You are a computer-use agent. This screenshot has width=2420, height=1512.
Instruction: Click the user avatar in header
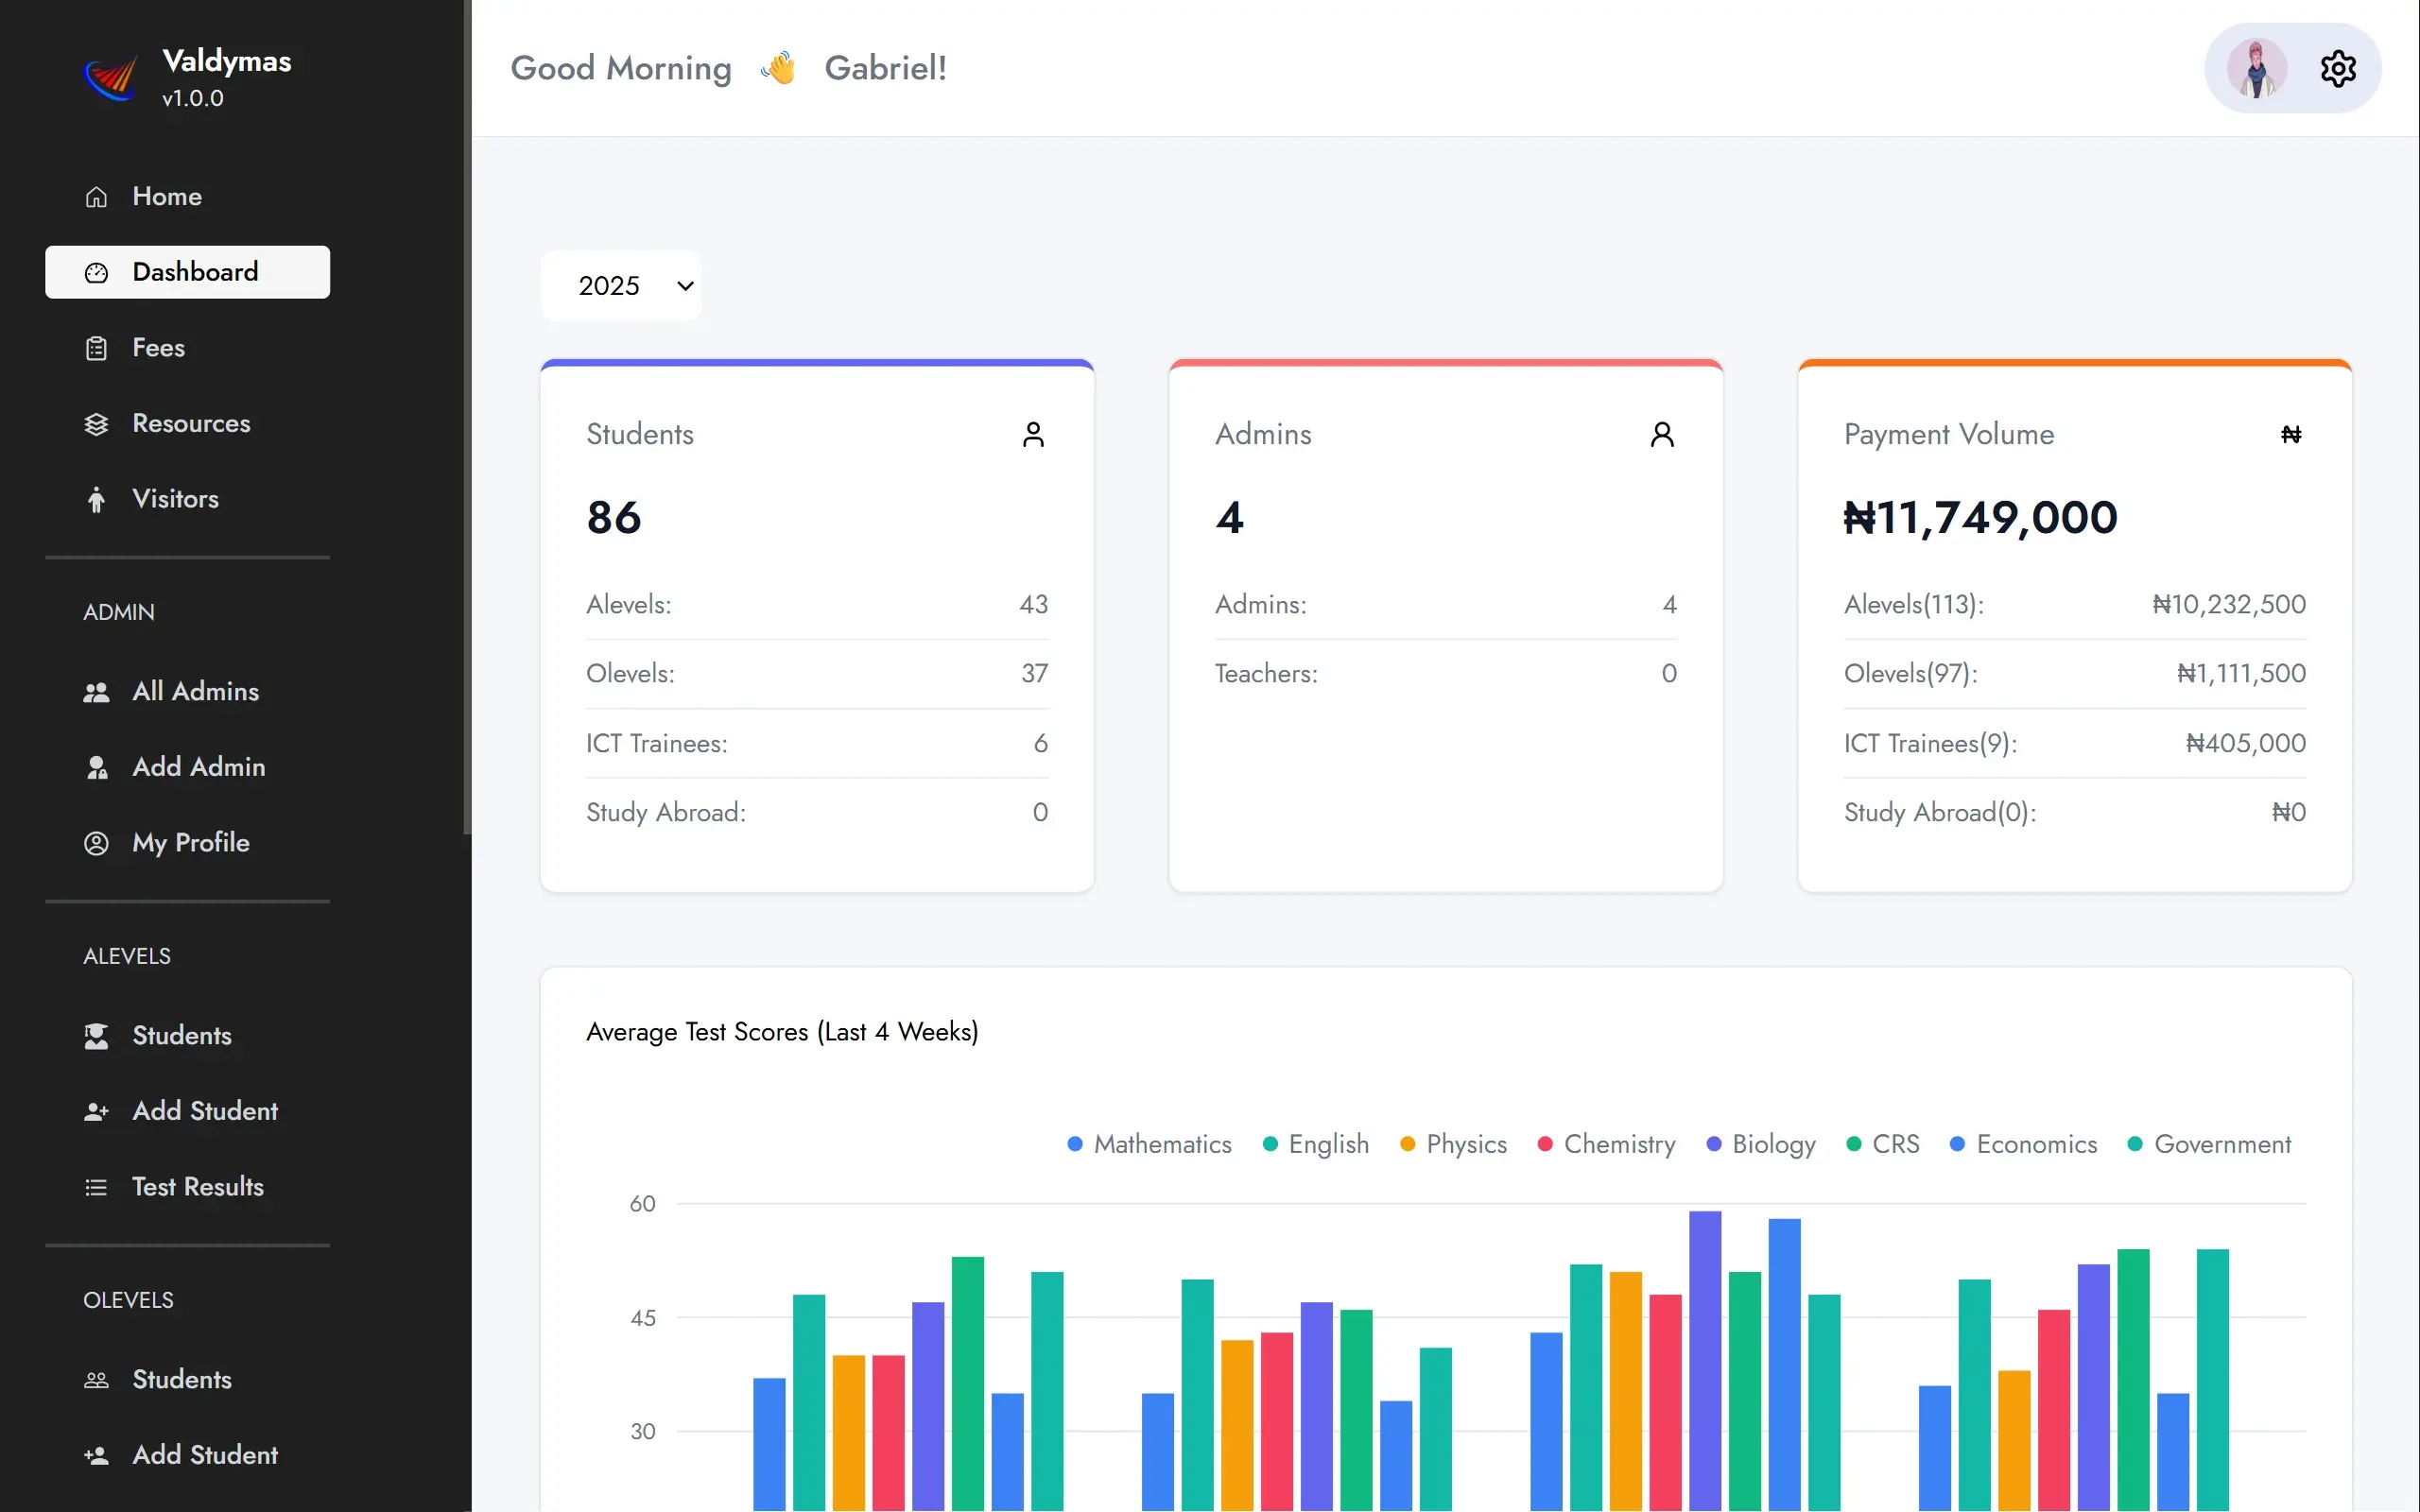click(2256, 69)
